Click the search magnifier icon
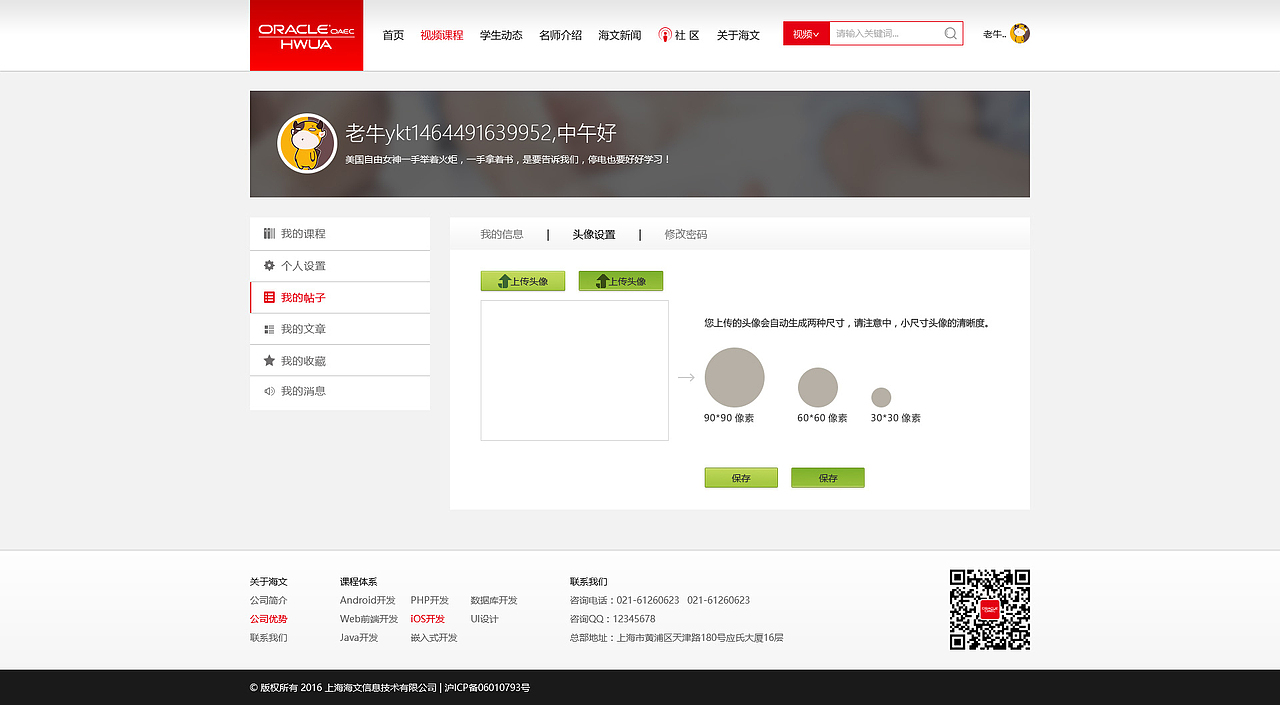 pyautogui.click(x=950, y=33)
